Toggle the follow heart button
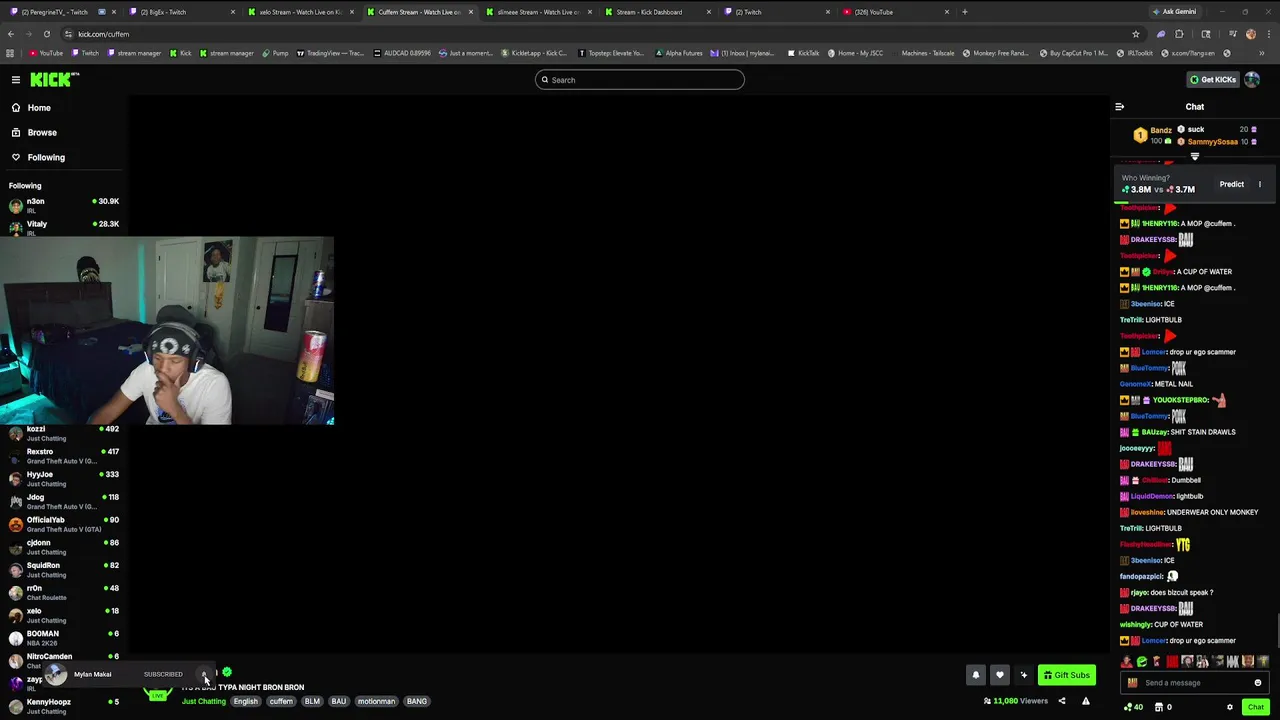 pyautogui.click(x=999, y=675)
